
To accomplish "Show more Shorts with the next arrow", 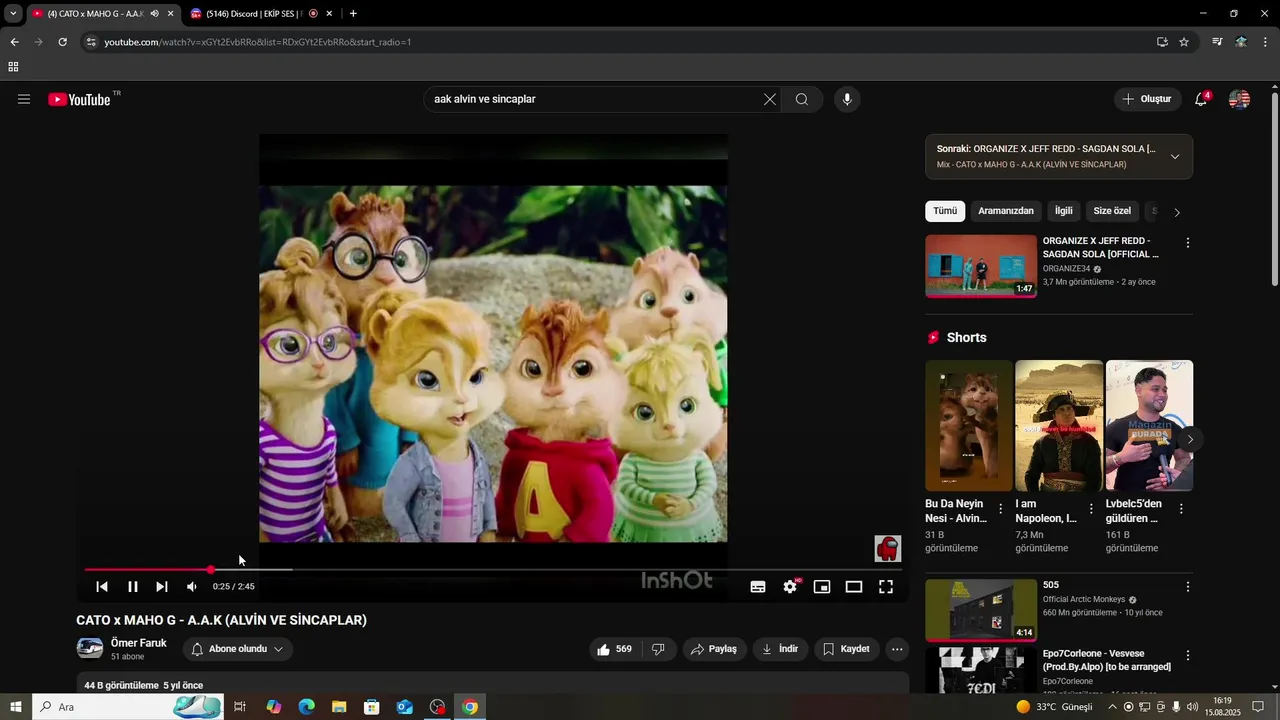I will click(x=1190, y=439).
